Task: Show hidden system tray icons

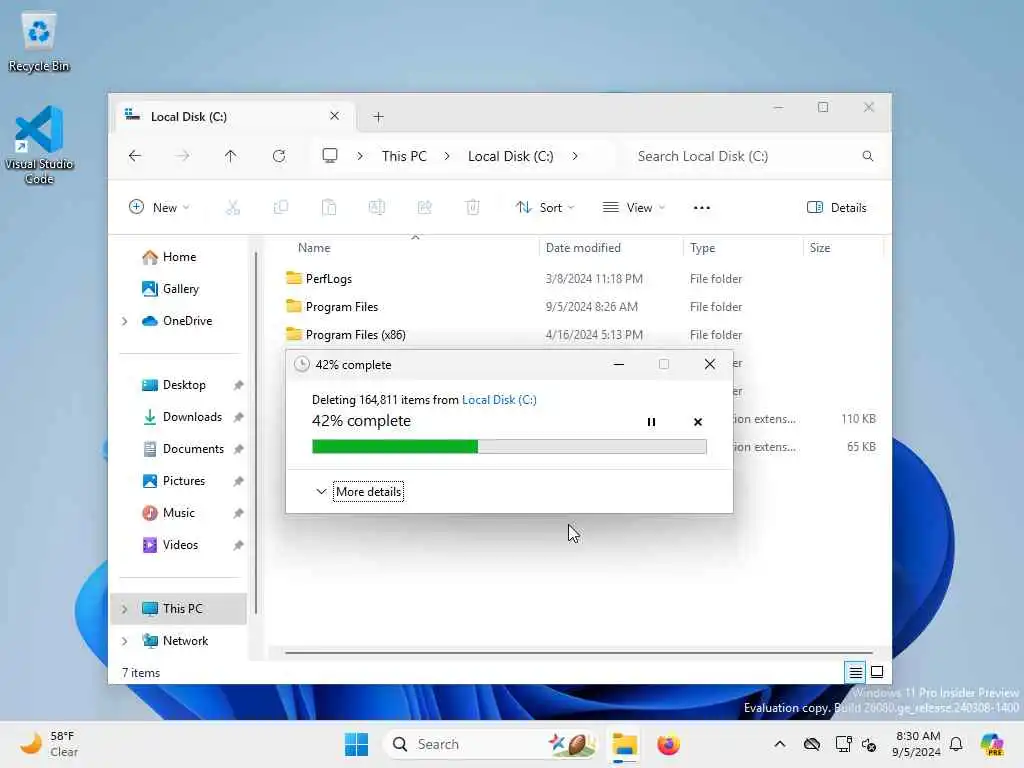Action: click(x=780, y=744)
